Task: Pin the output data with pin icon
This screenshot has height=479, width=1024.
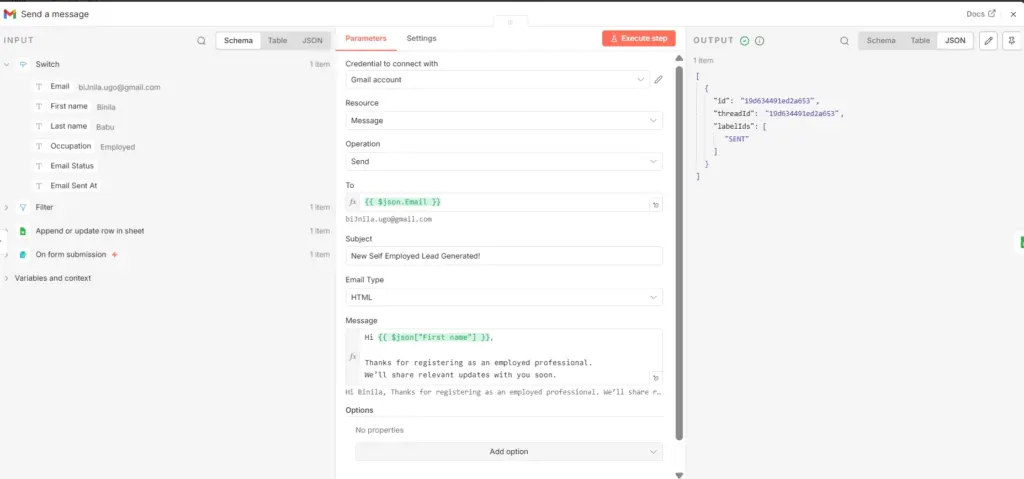Action: (x=1012, y=41)
